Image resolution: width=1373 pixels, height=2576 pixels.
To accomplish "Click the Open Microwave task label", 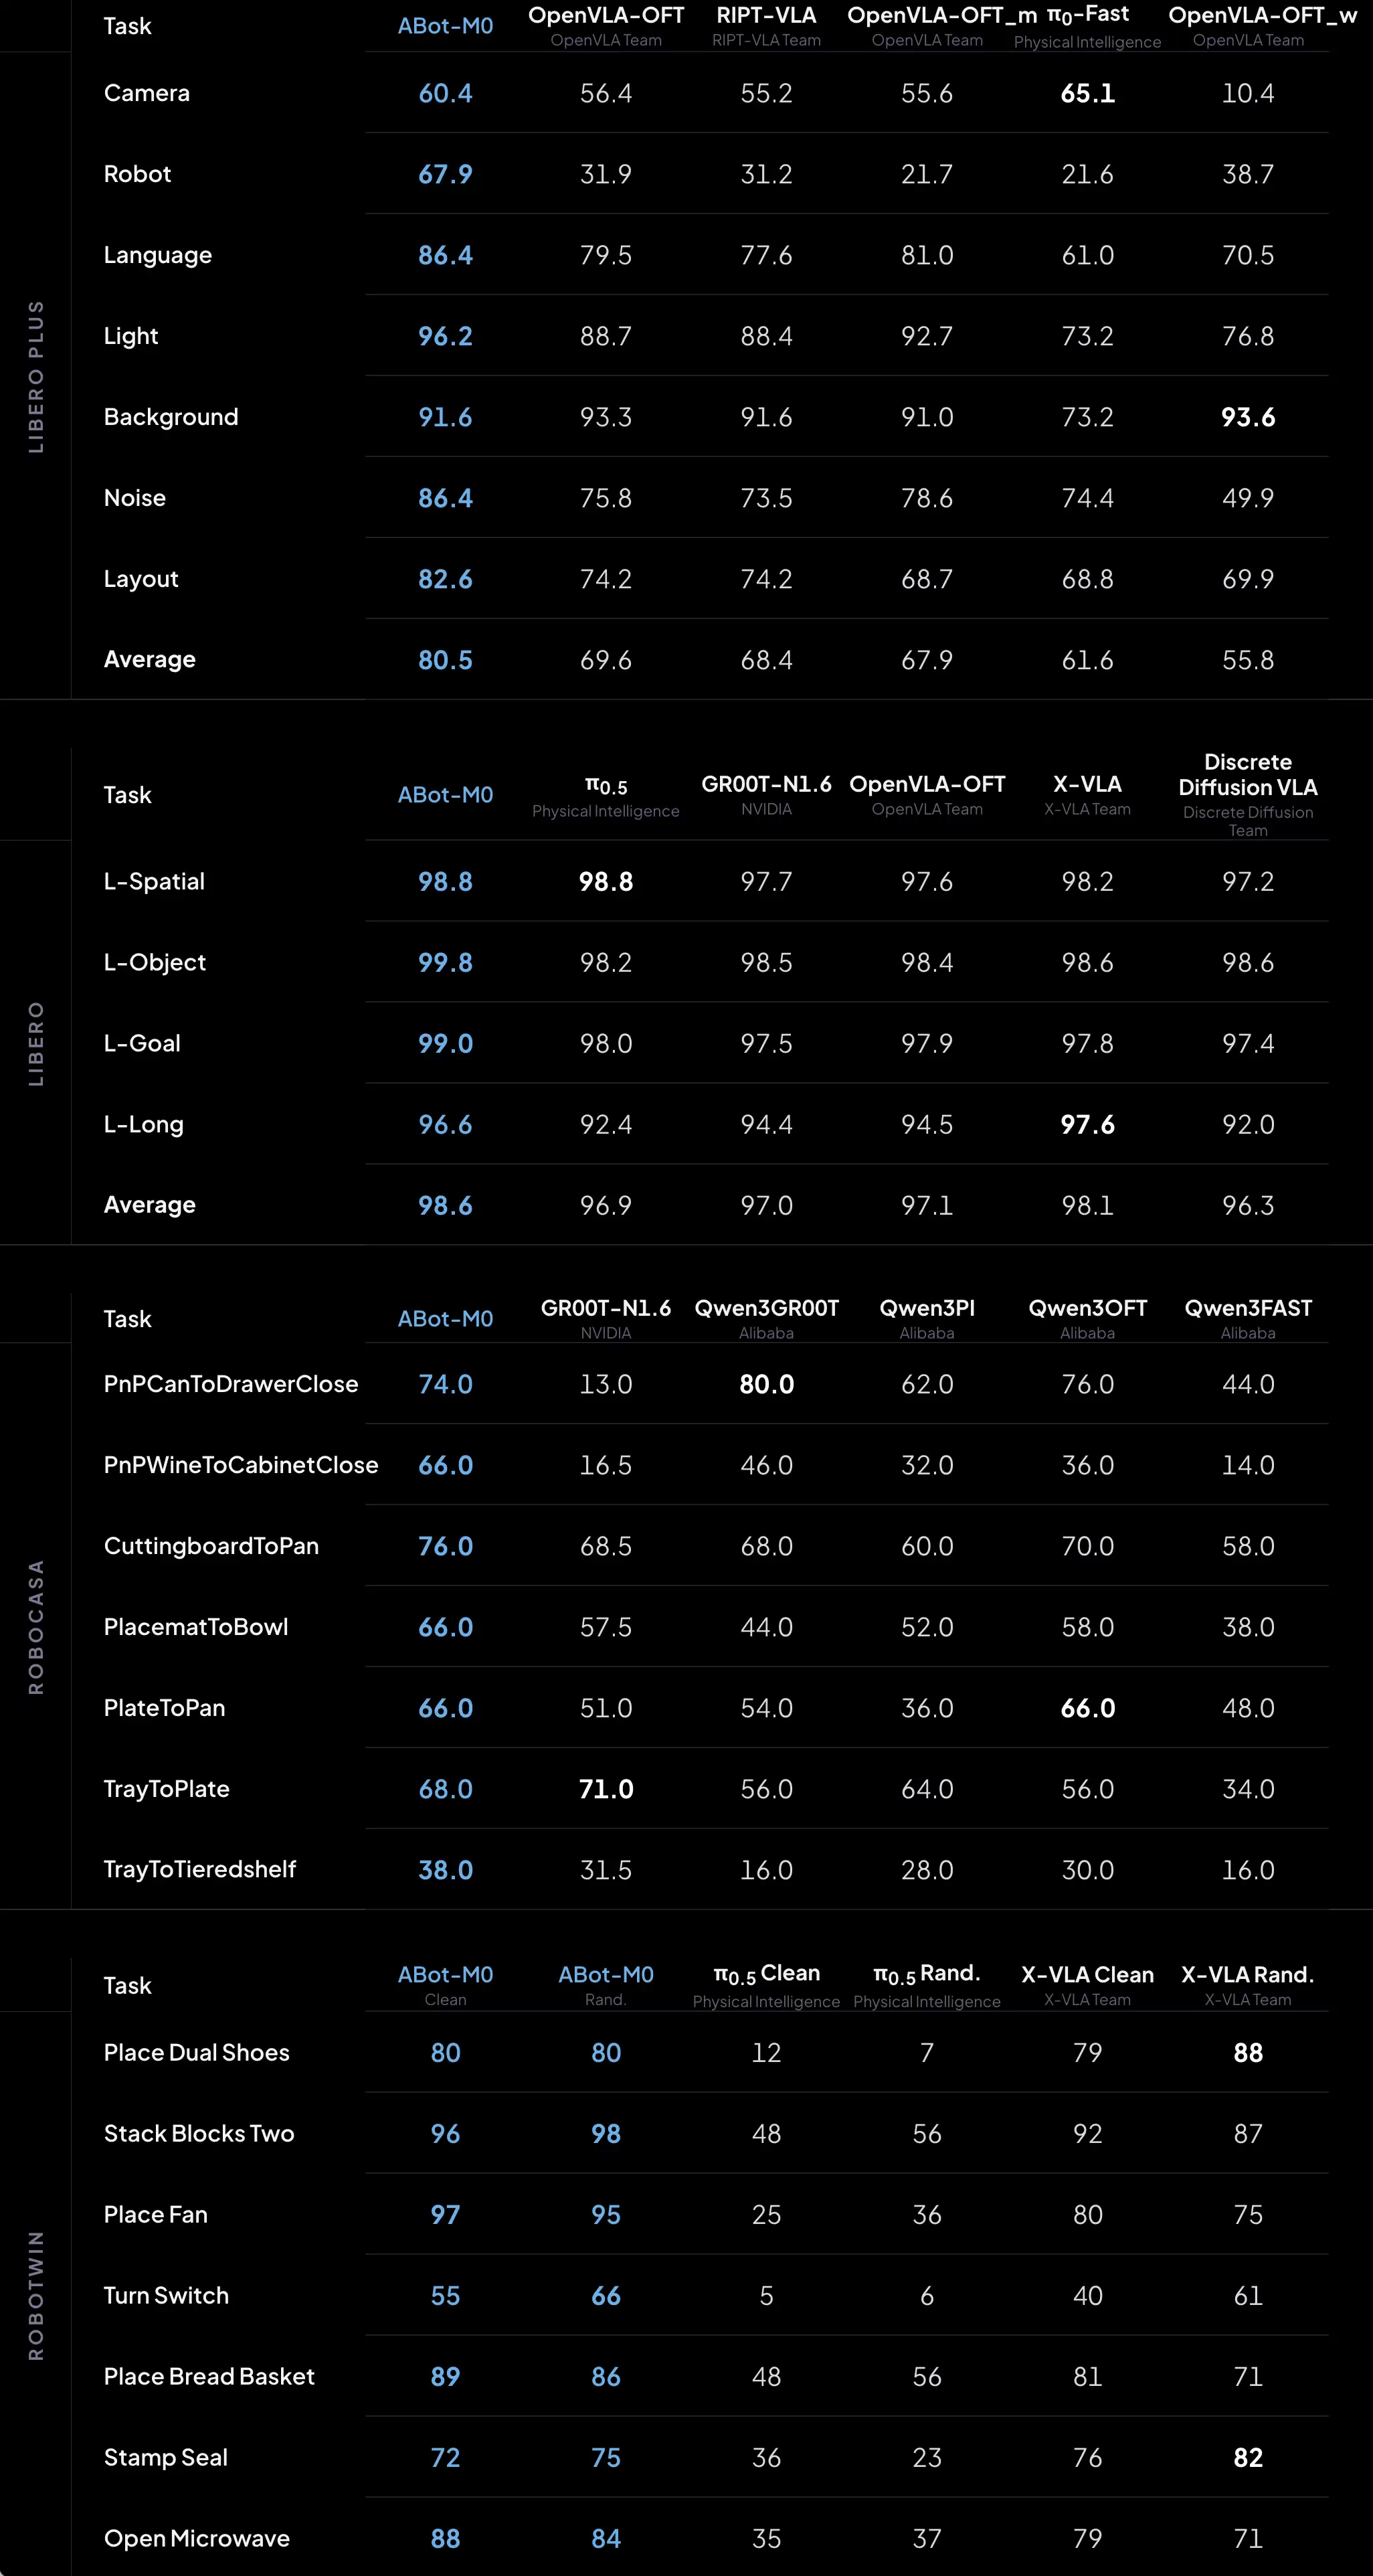I will pyautogui.click(x=196, y=2537).
